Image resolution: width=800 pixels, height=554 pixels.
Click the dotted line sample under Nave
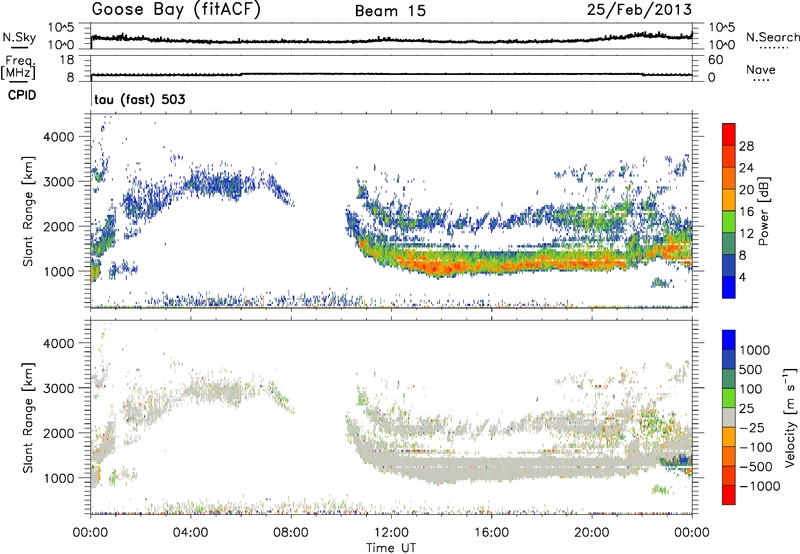coord(761,81)
